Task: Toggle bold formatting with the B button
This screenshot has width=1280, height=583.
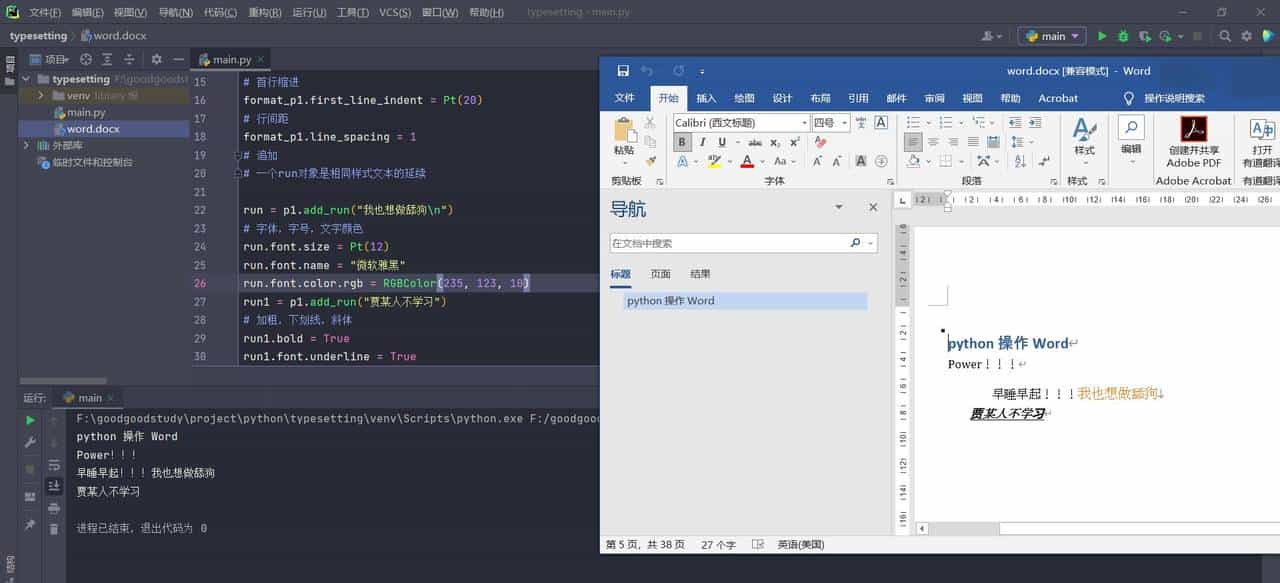Action: pyautogui.click(x=682, y=143)
